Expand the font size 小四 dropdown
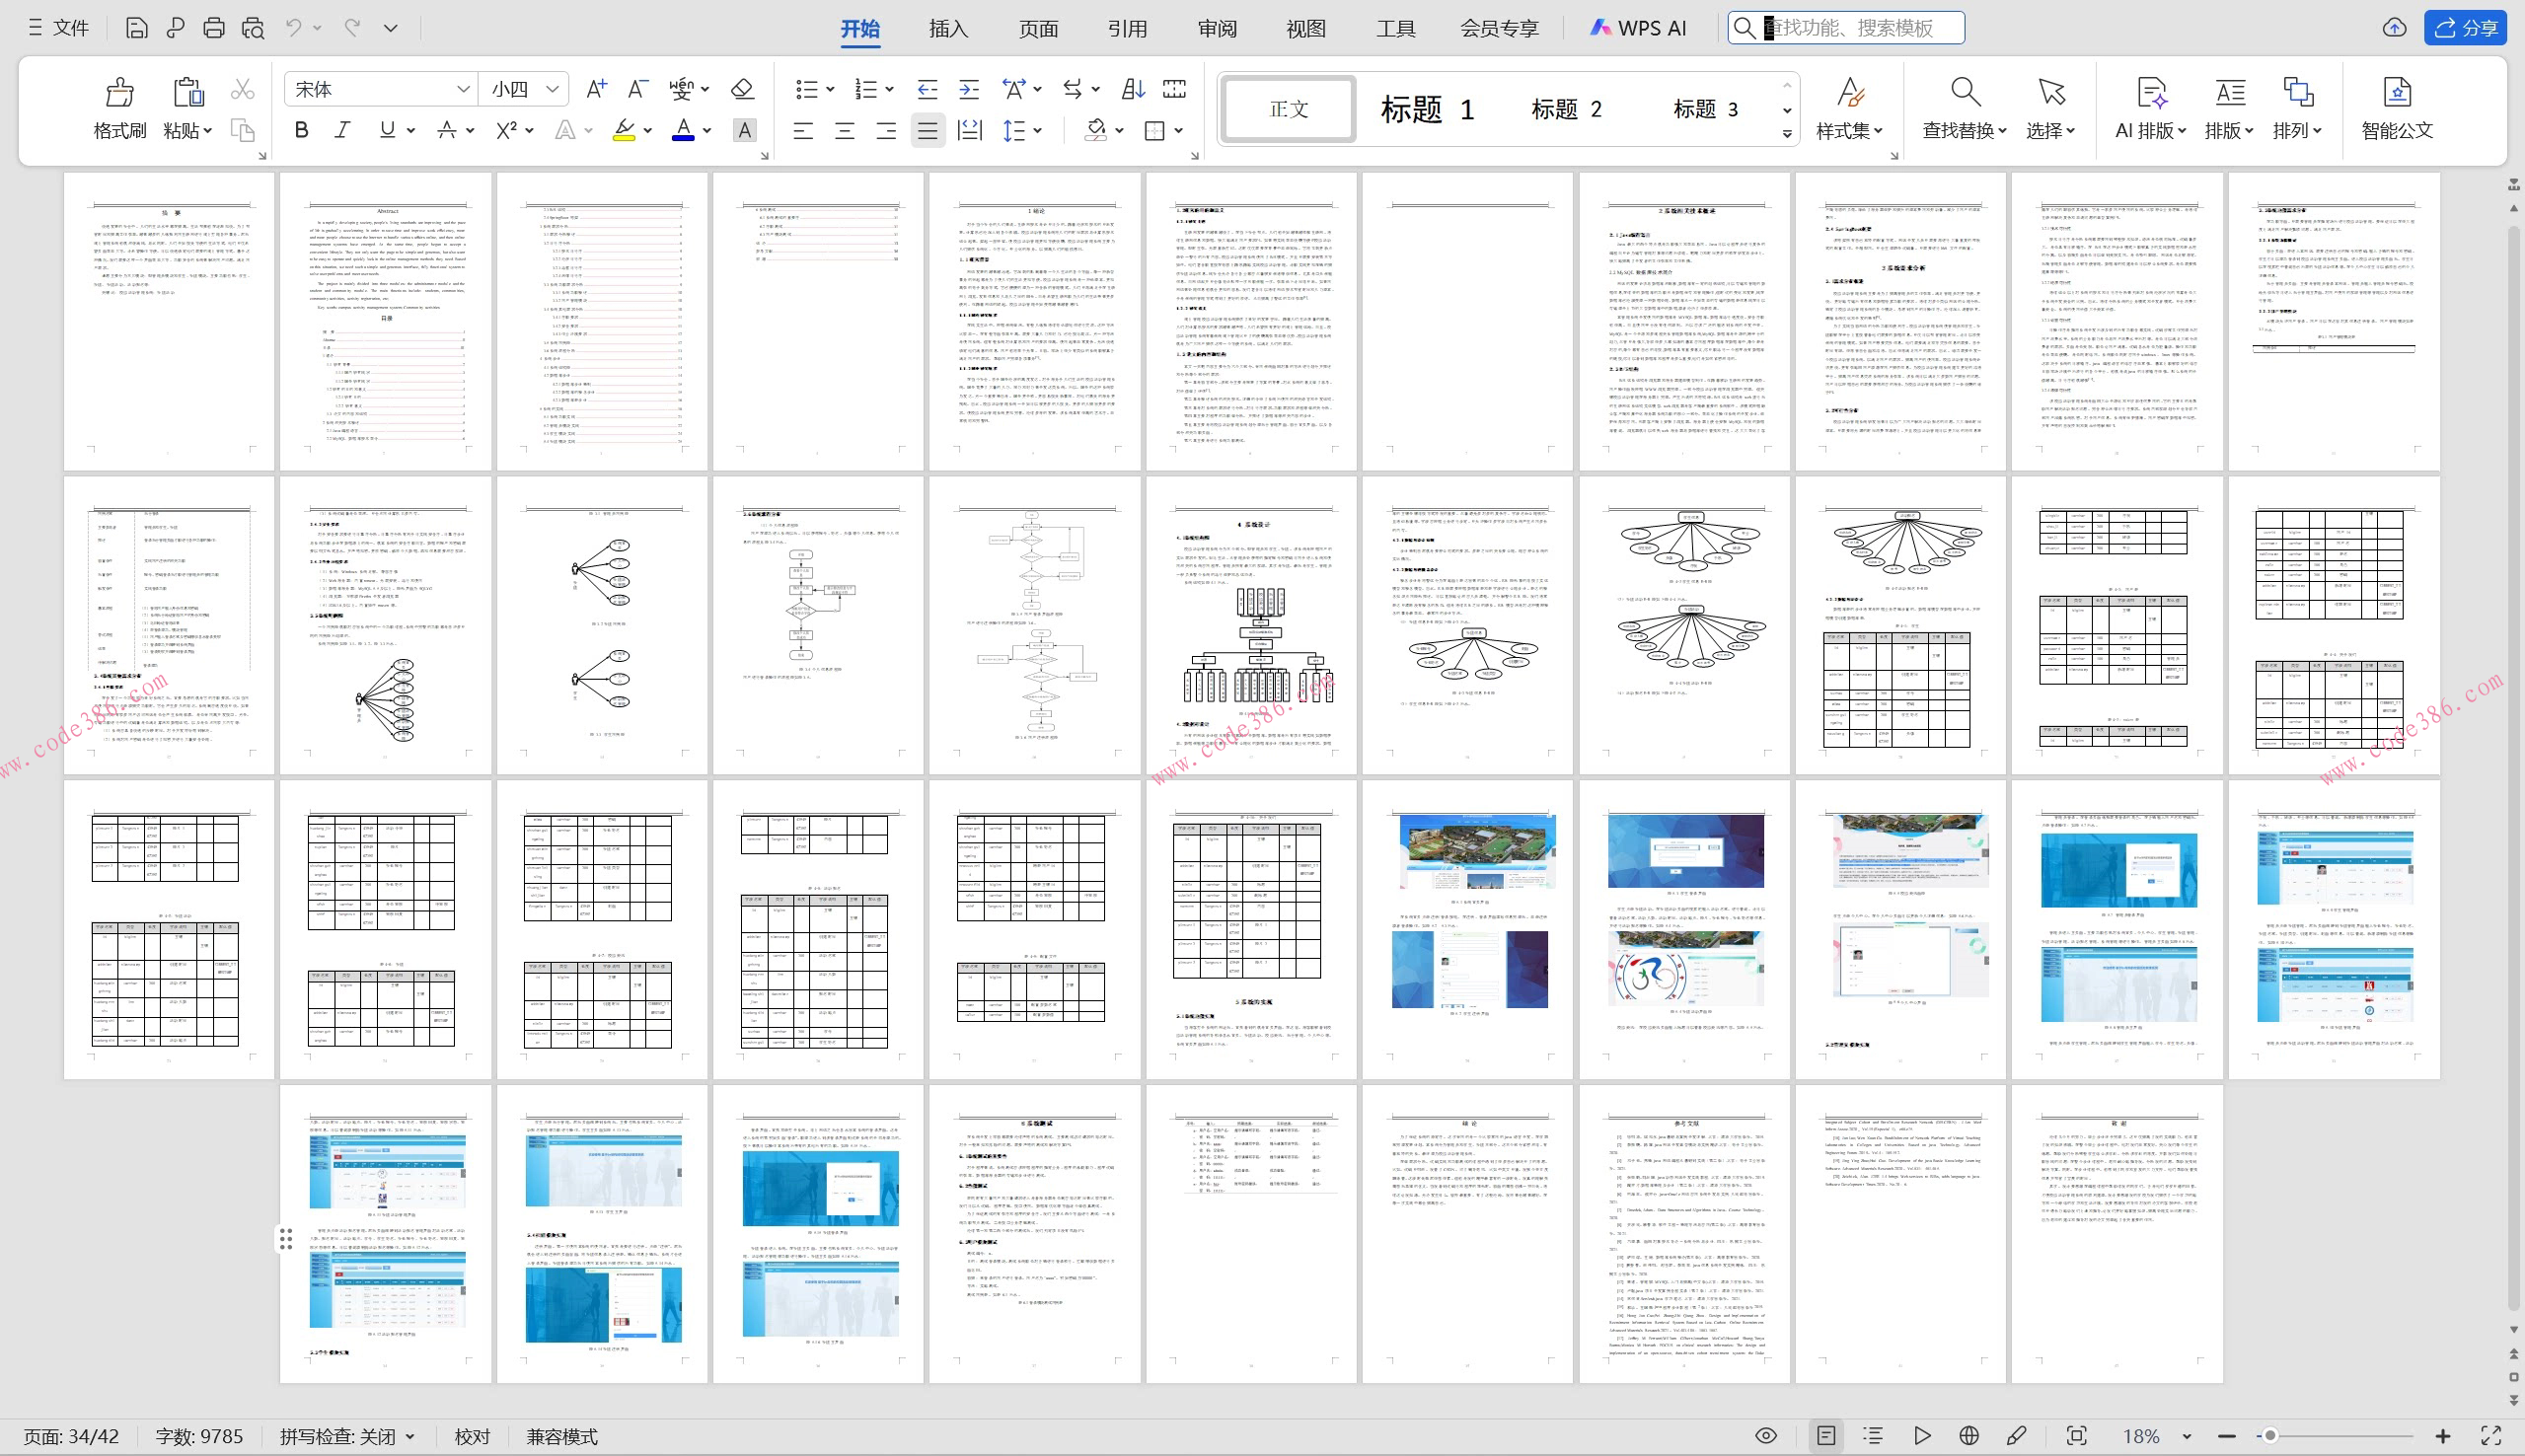 [552, 89]
